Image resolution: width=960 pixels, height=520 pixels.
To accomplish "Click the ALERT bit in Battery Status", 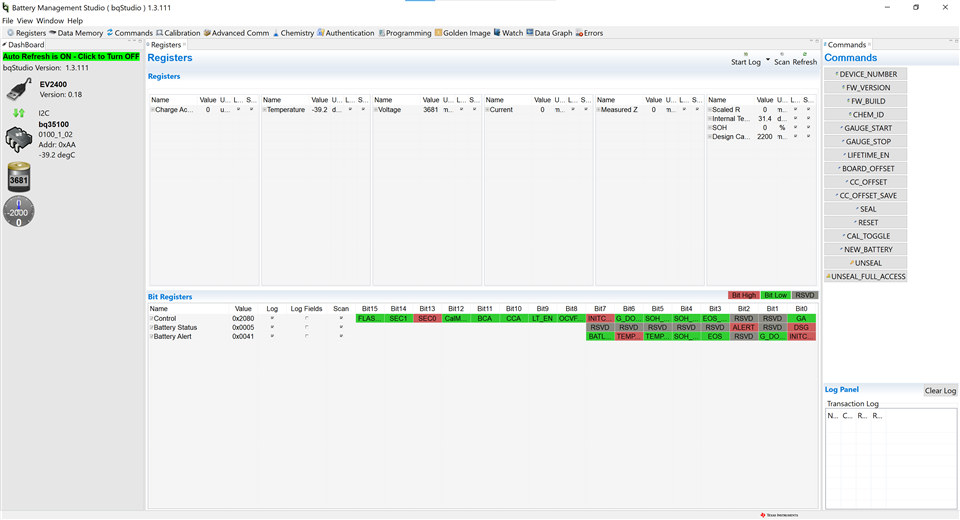I will [x=743, y=328].
